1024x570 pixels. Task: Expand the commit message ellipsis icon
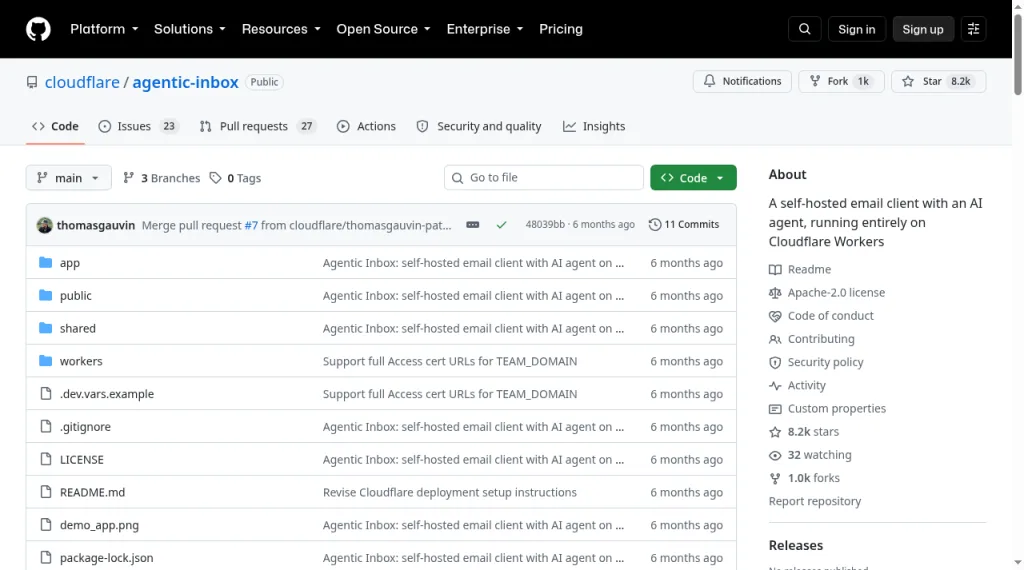point(473,225)
